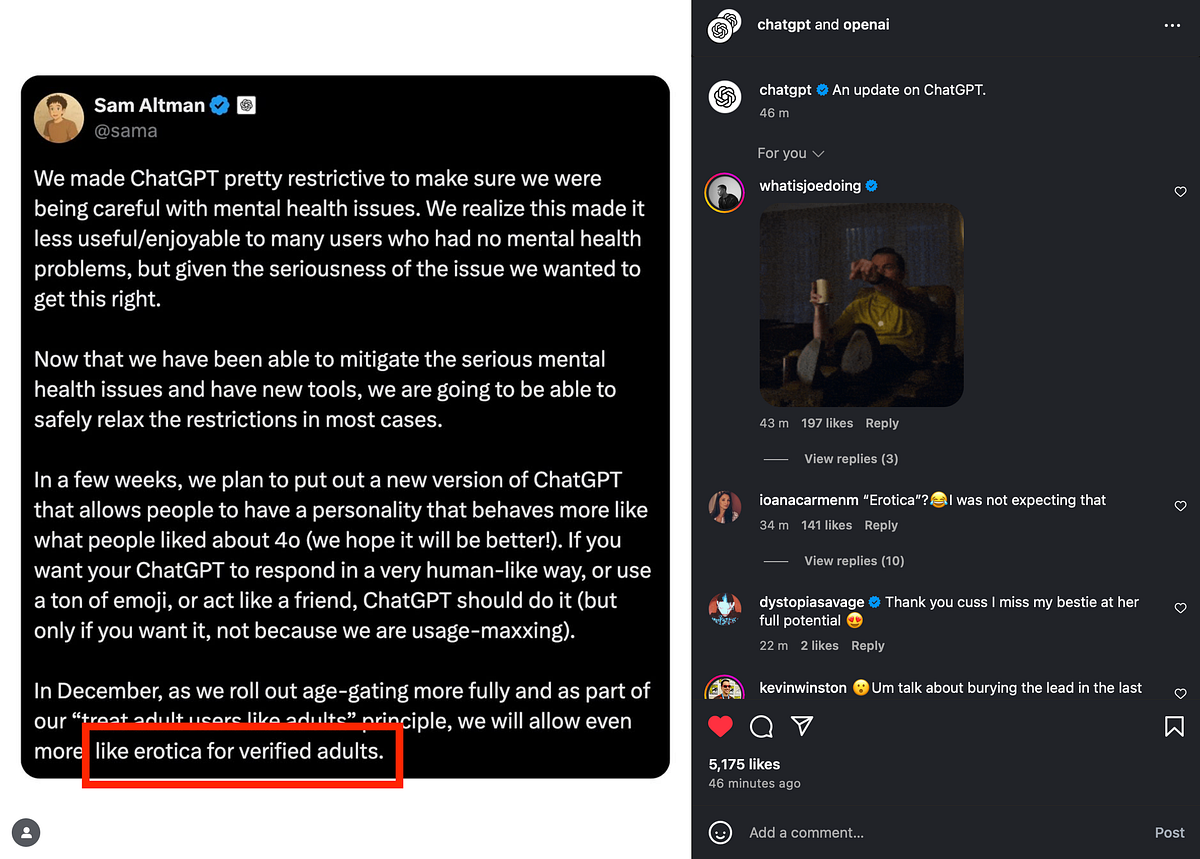Open whatisjoedoing's GIF thumbnail
This screenshot has width=1200, height=859.
tap(861, 305)
